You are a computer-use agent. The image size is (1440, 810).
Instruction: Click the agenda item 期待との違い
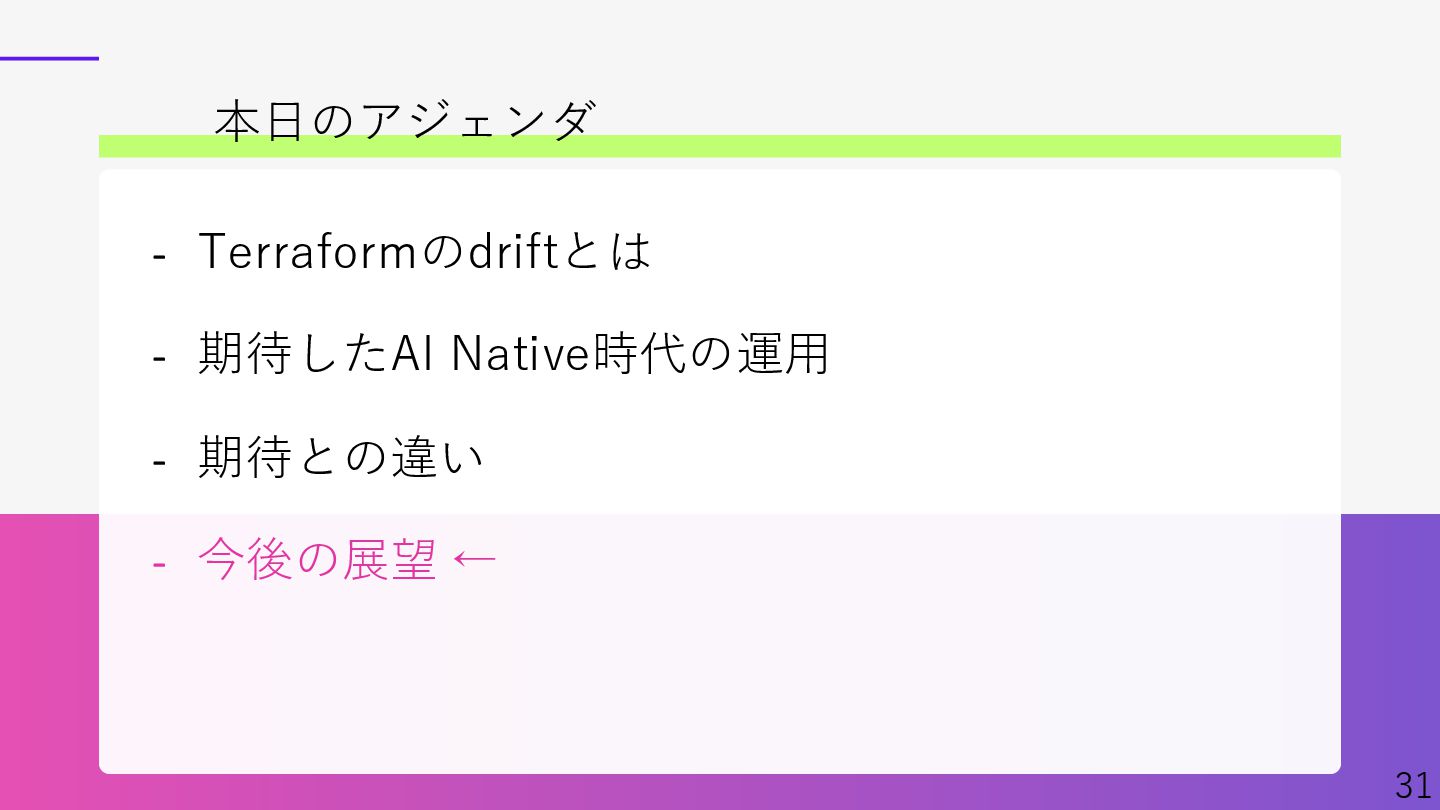(x=341, y=458)
